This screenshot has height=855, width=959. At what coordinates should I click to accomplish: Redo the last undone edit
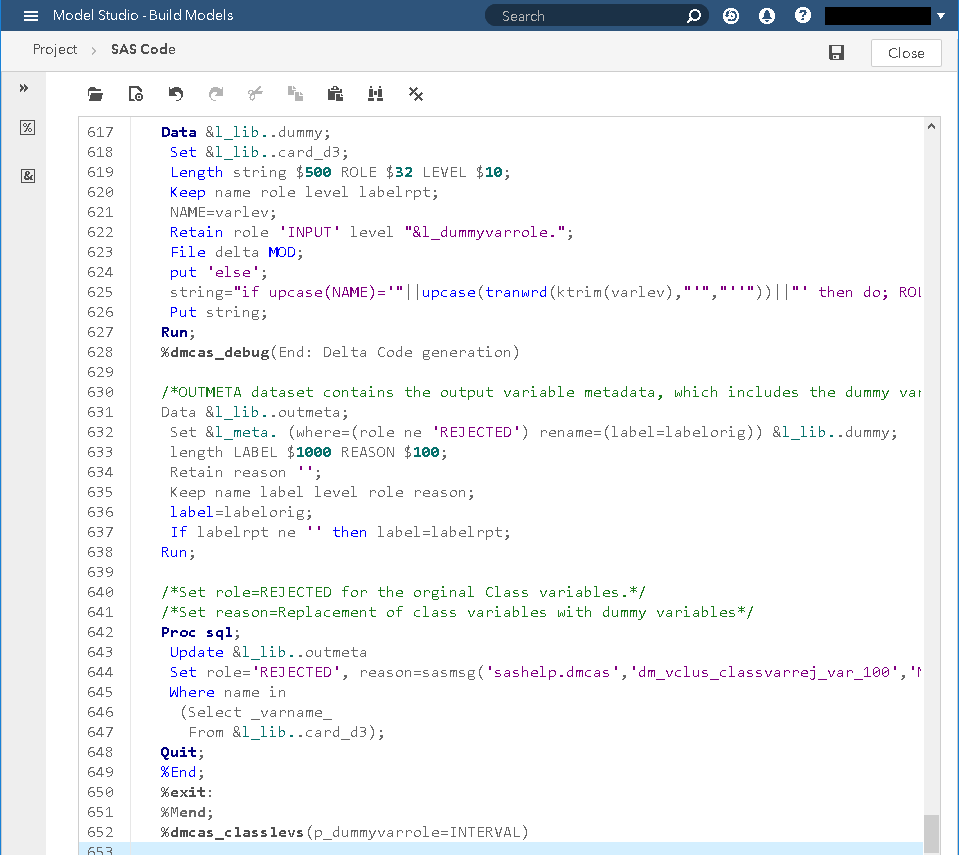click(x=215, y=93)
